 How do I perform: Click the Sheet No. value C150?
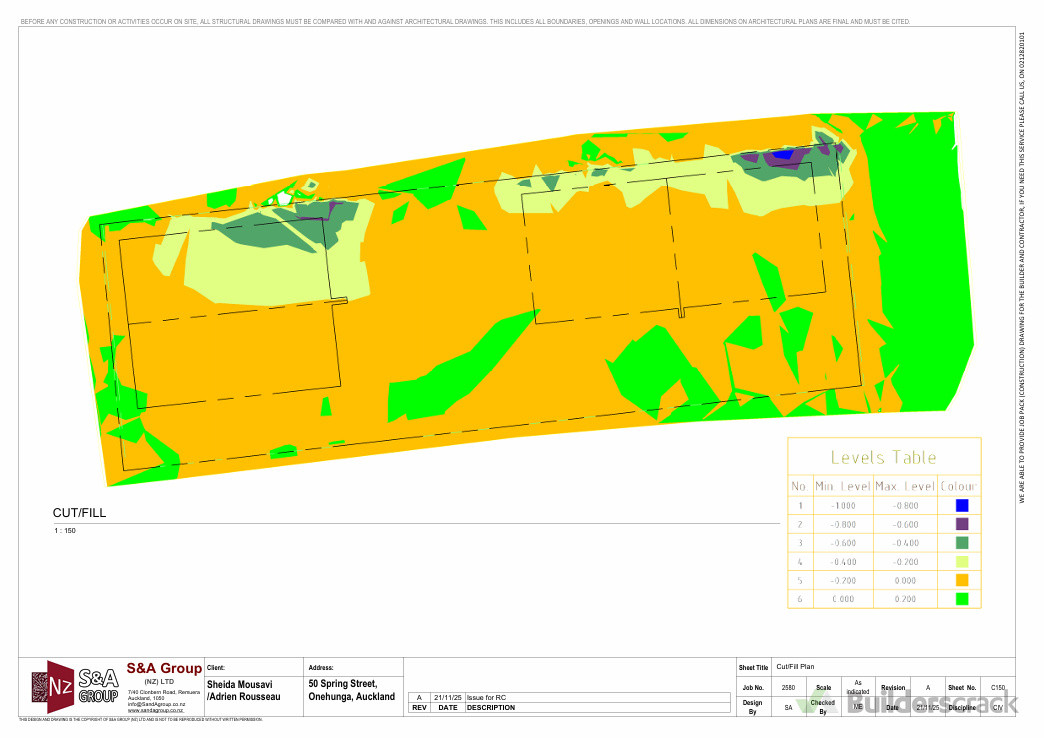click(x=997, y=688)
